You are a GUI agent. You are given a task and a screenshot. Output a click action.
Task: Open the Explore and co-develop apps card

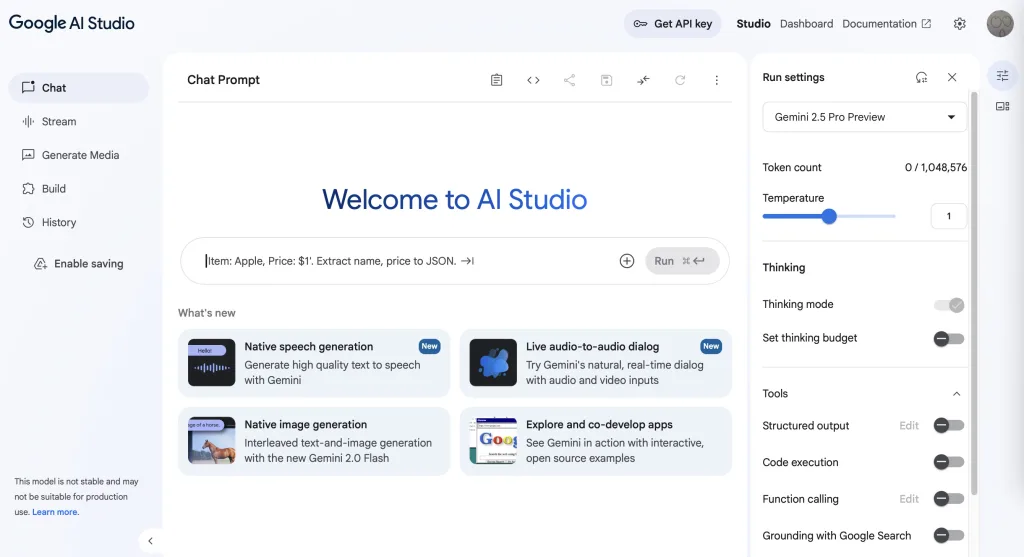[x=596, y=441]
